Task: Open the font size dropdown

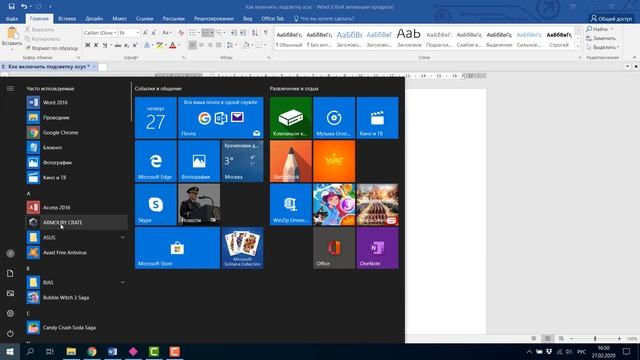Action: pyautogui.click(x=138, y=33)
